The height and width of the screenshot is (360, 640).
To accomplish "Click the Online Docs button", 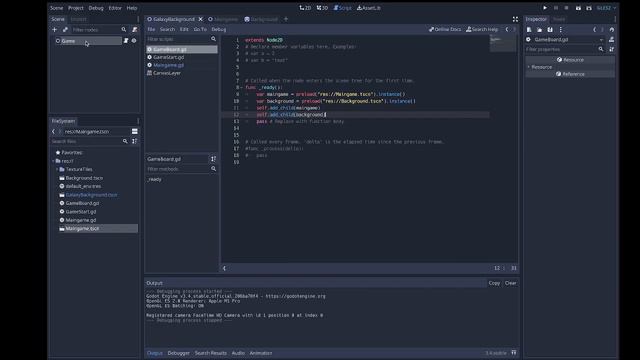I will [x=444, y=29].
